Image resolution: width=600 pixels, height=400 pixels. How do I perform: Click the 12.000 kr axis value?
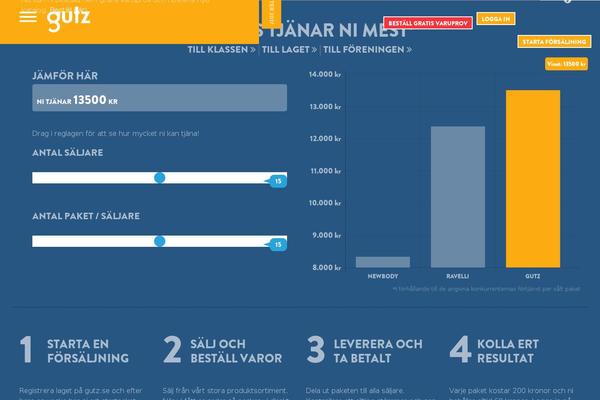(x=325, y=139)
